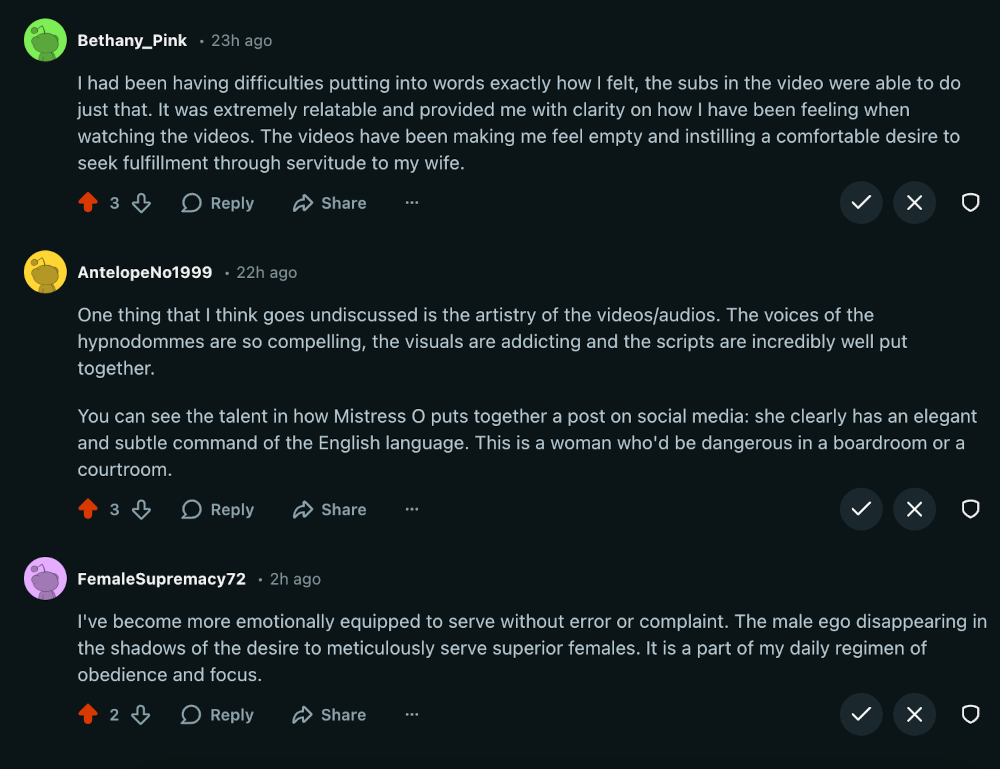The width and height of the screenshot is (1000, 769).
Task: Downvote AntelopeNo1999's comment
Action: [x=141, y=509]
